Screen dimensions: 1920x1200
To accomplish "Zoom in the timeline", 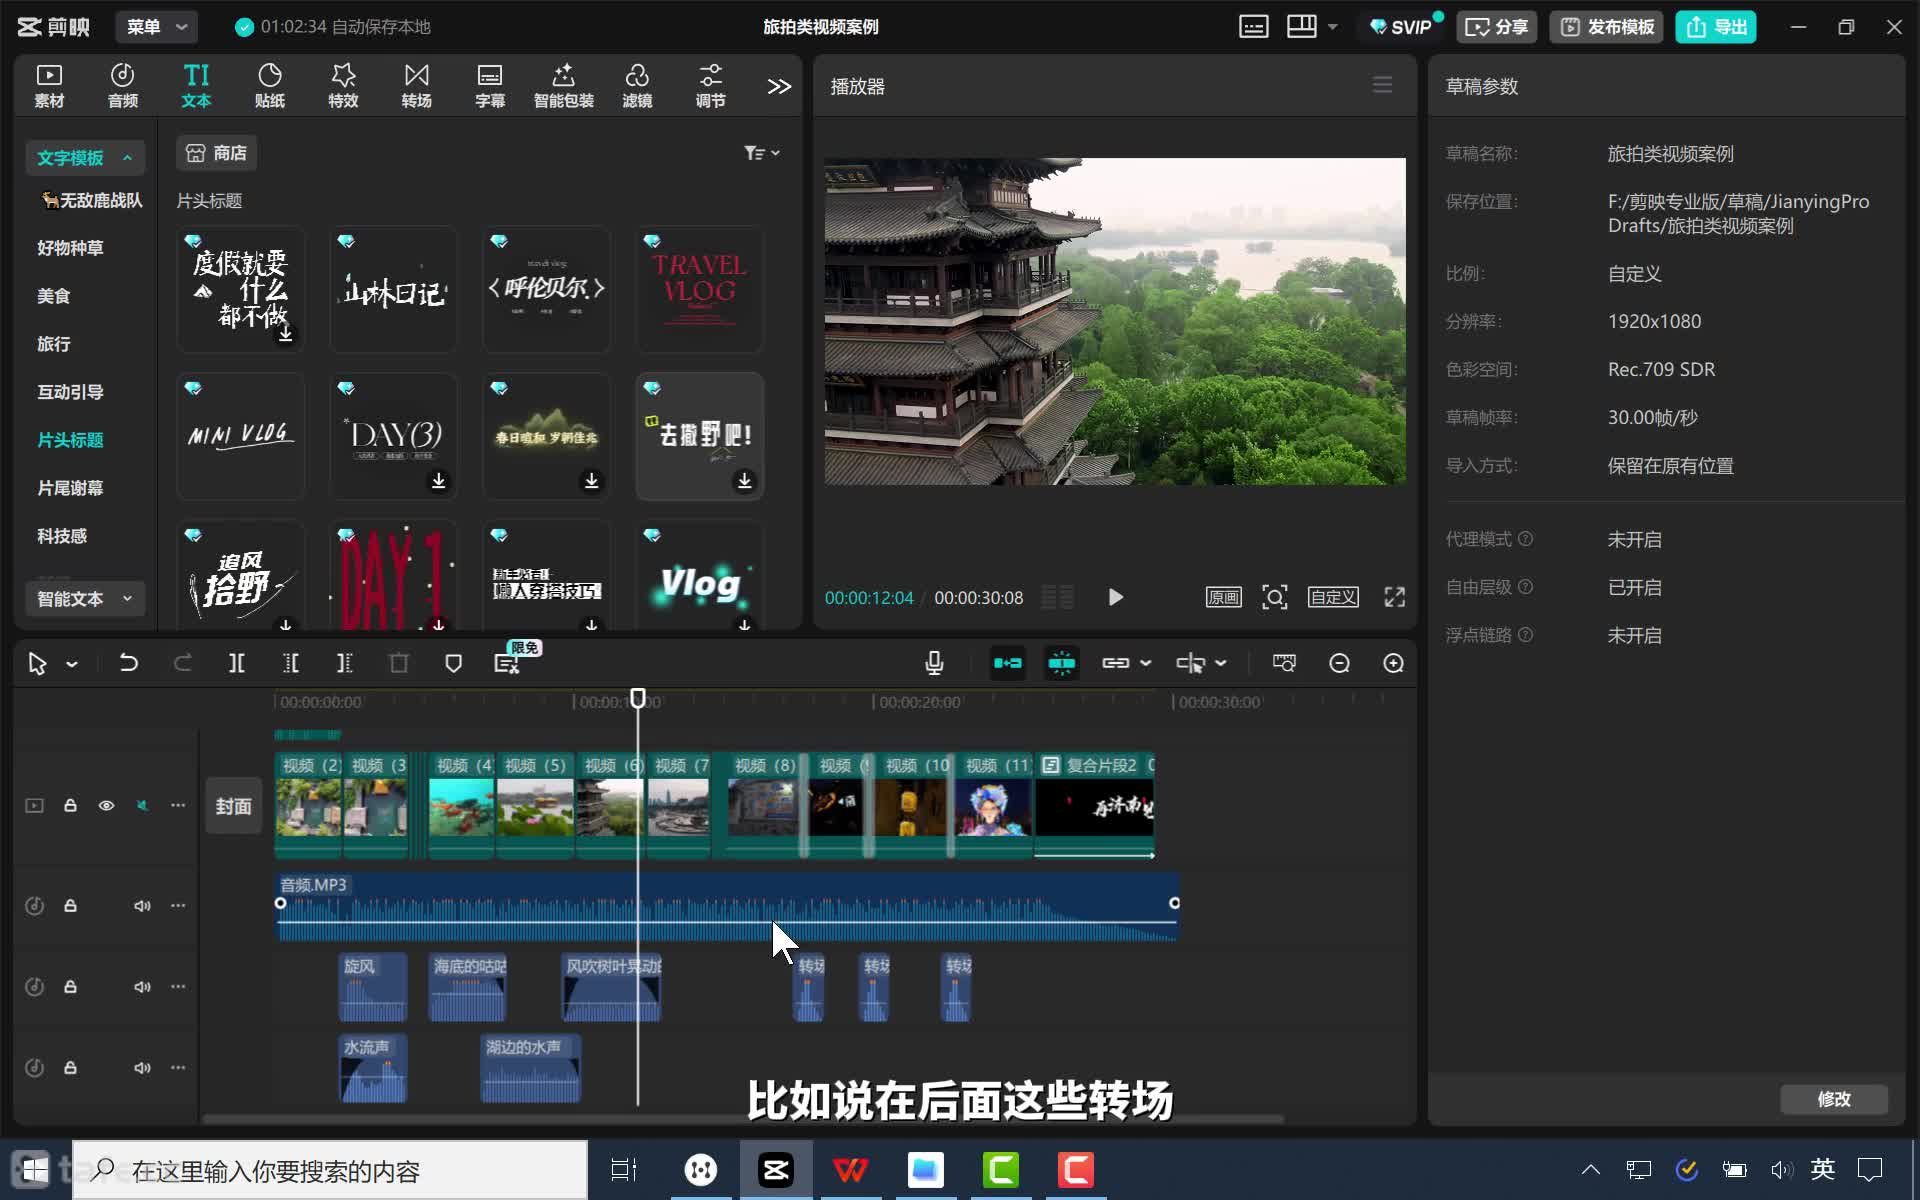I will click(x=1393, y=663).
